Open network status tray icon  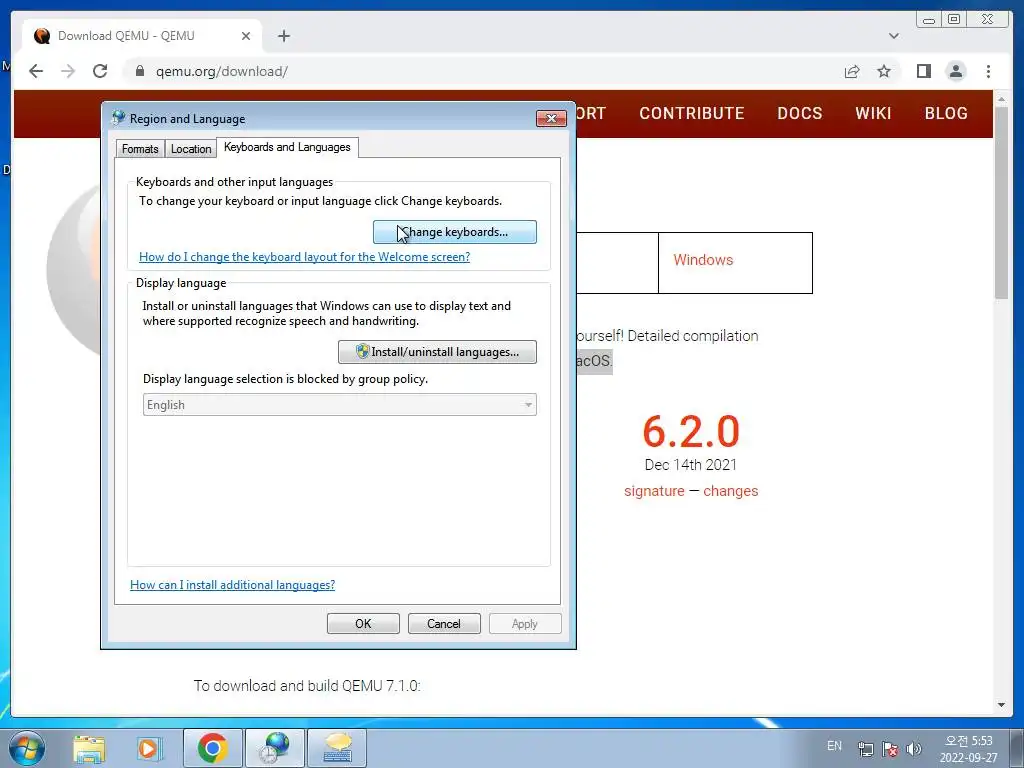click(x=866, y=749)
